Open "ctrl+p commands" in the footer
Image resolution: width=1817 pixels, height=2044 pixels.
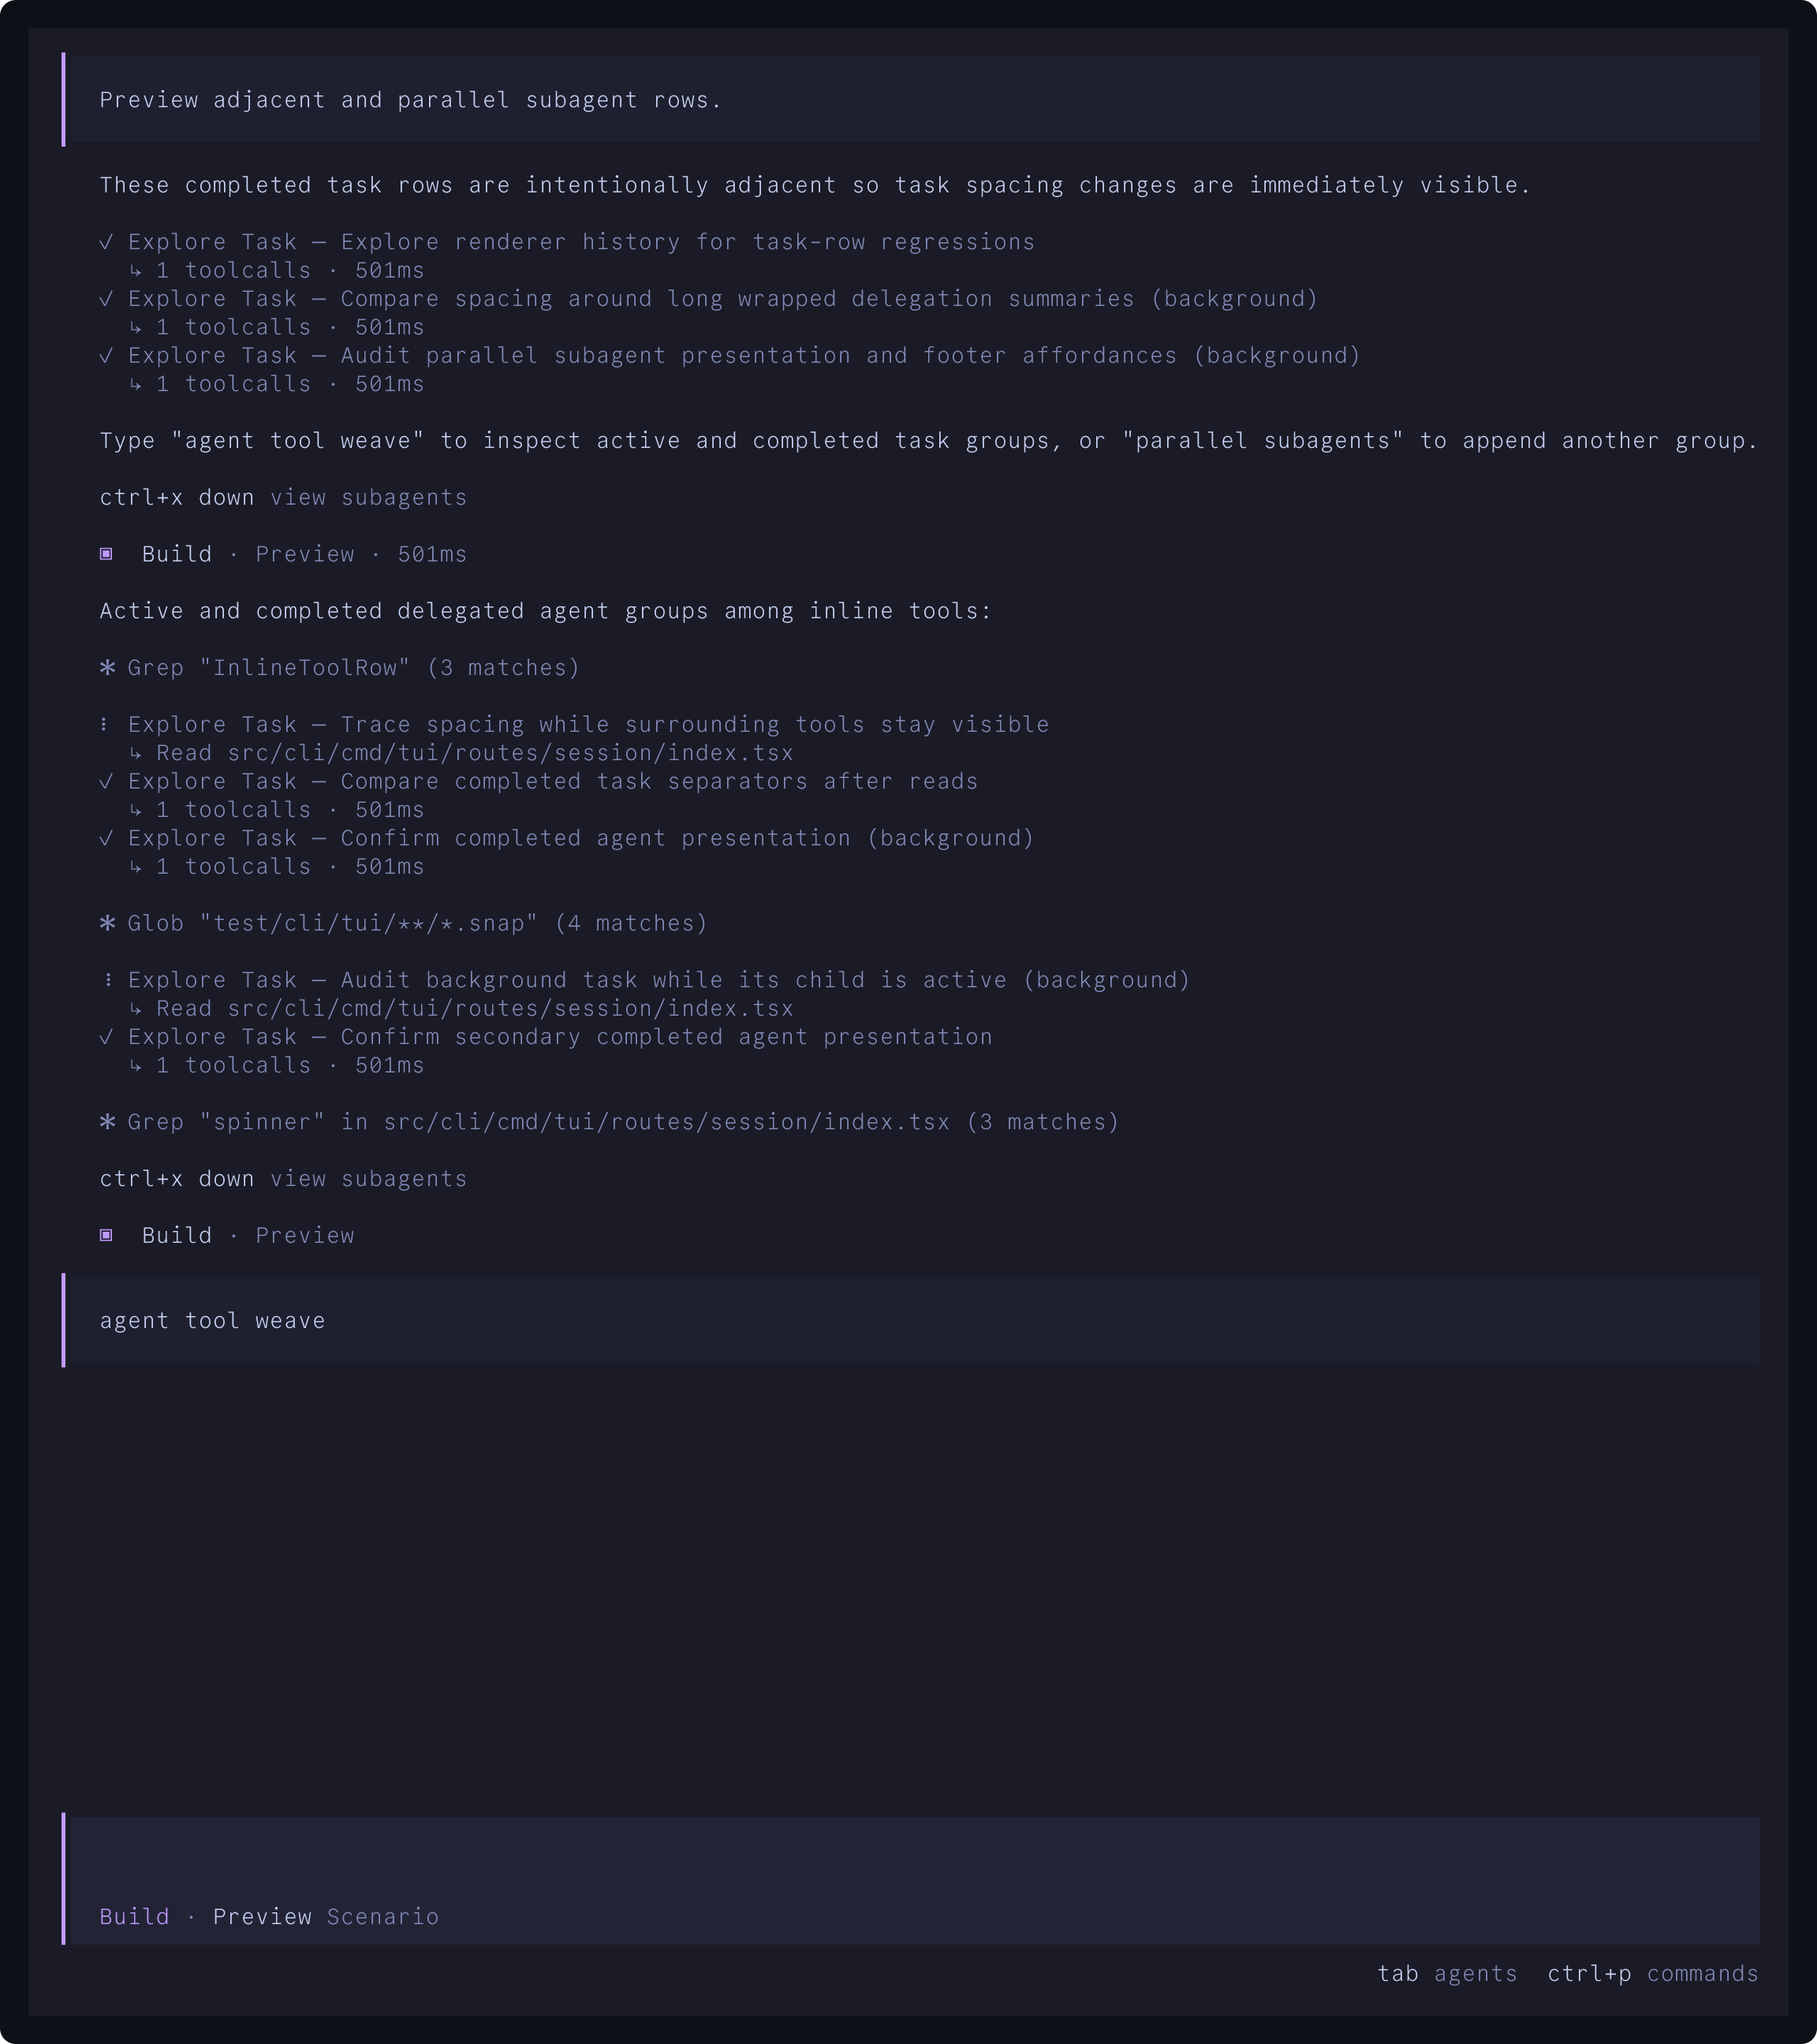click(1652, 1973)
